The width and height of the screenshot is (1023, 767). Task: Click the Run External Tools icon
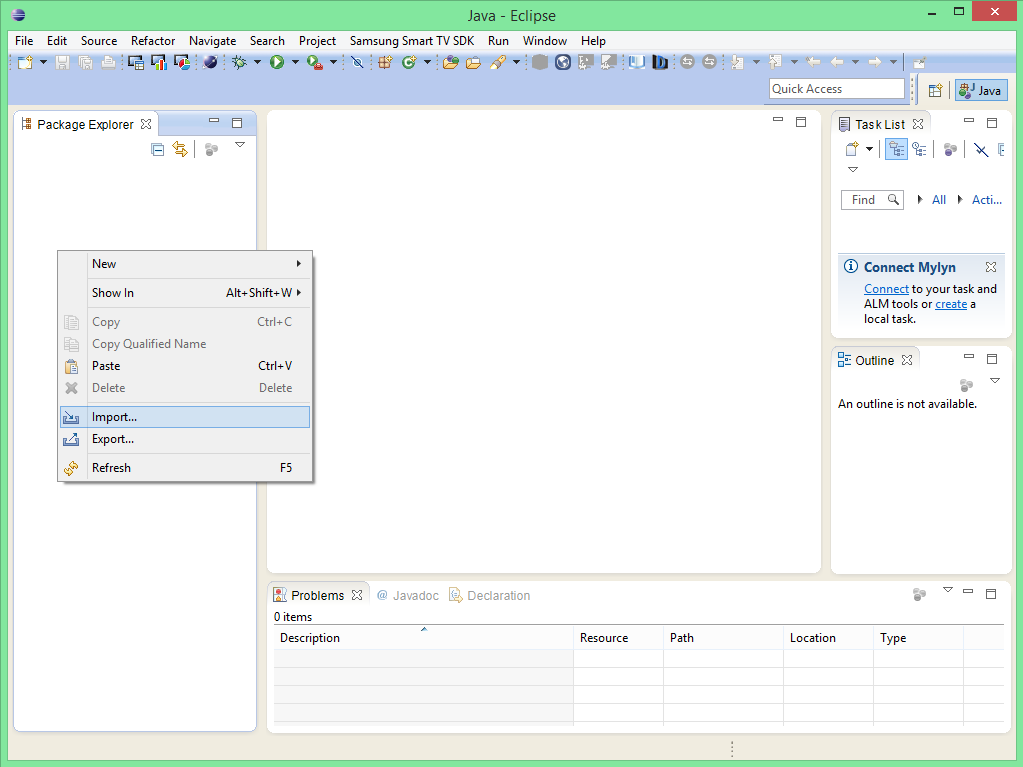click(315, 63)
